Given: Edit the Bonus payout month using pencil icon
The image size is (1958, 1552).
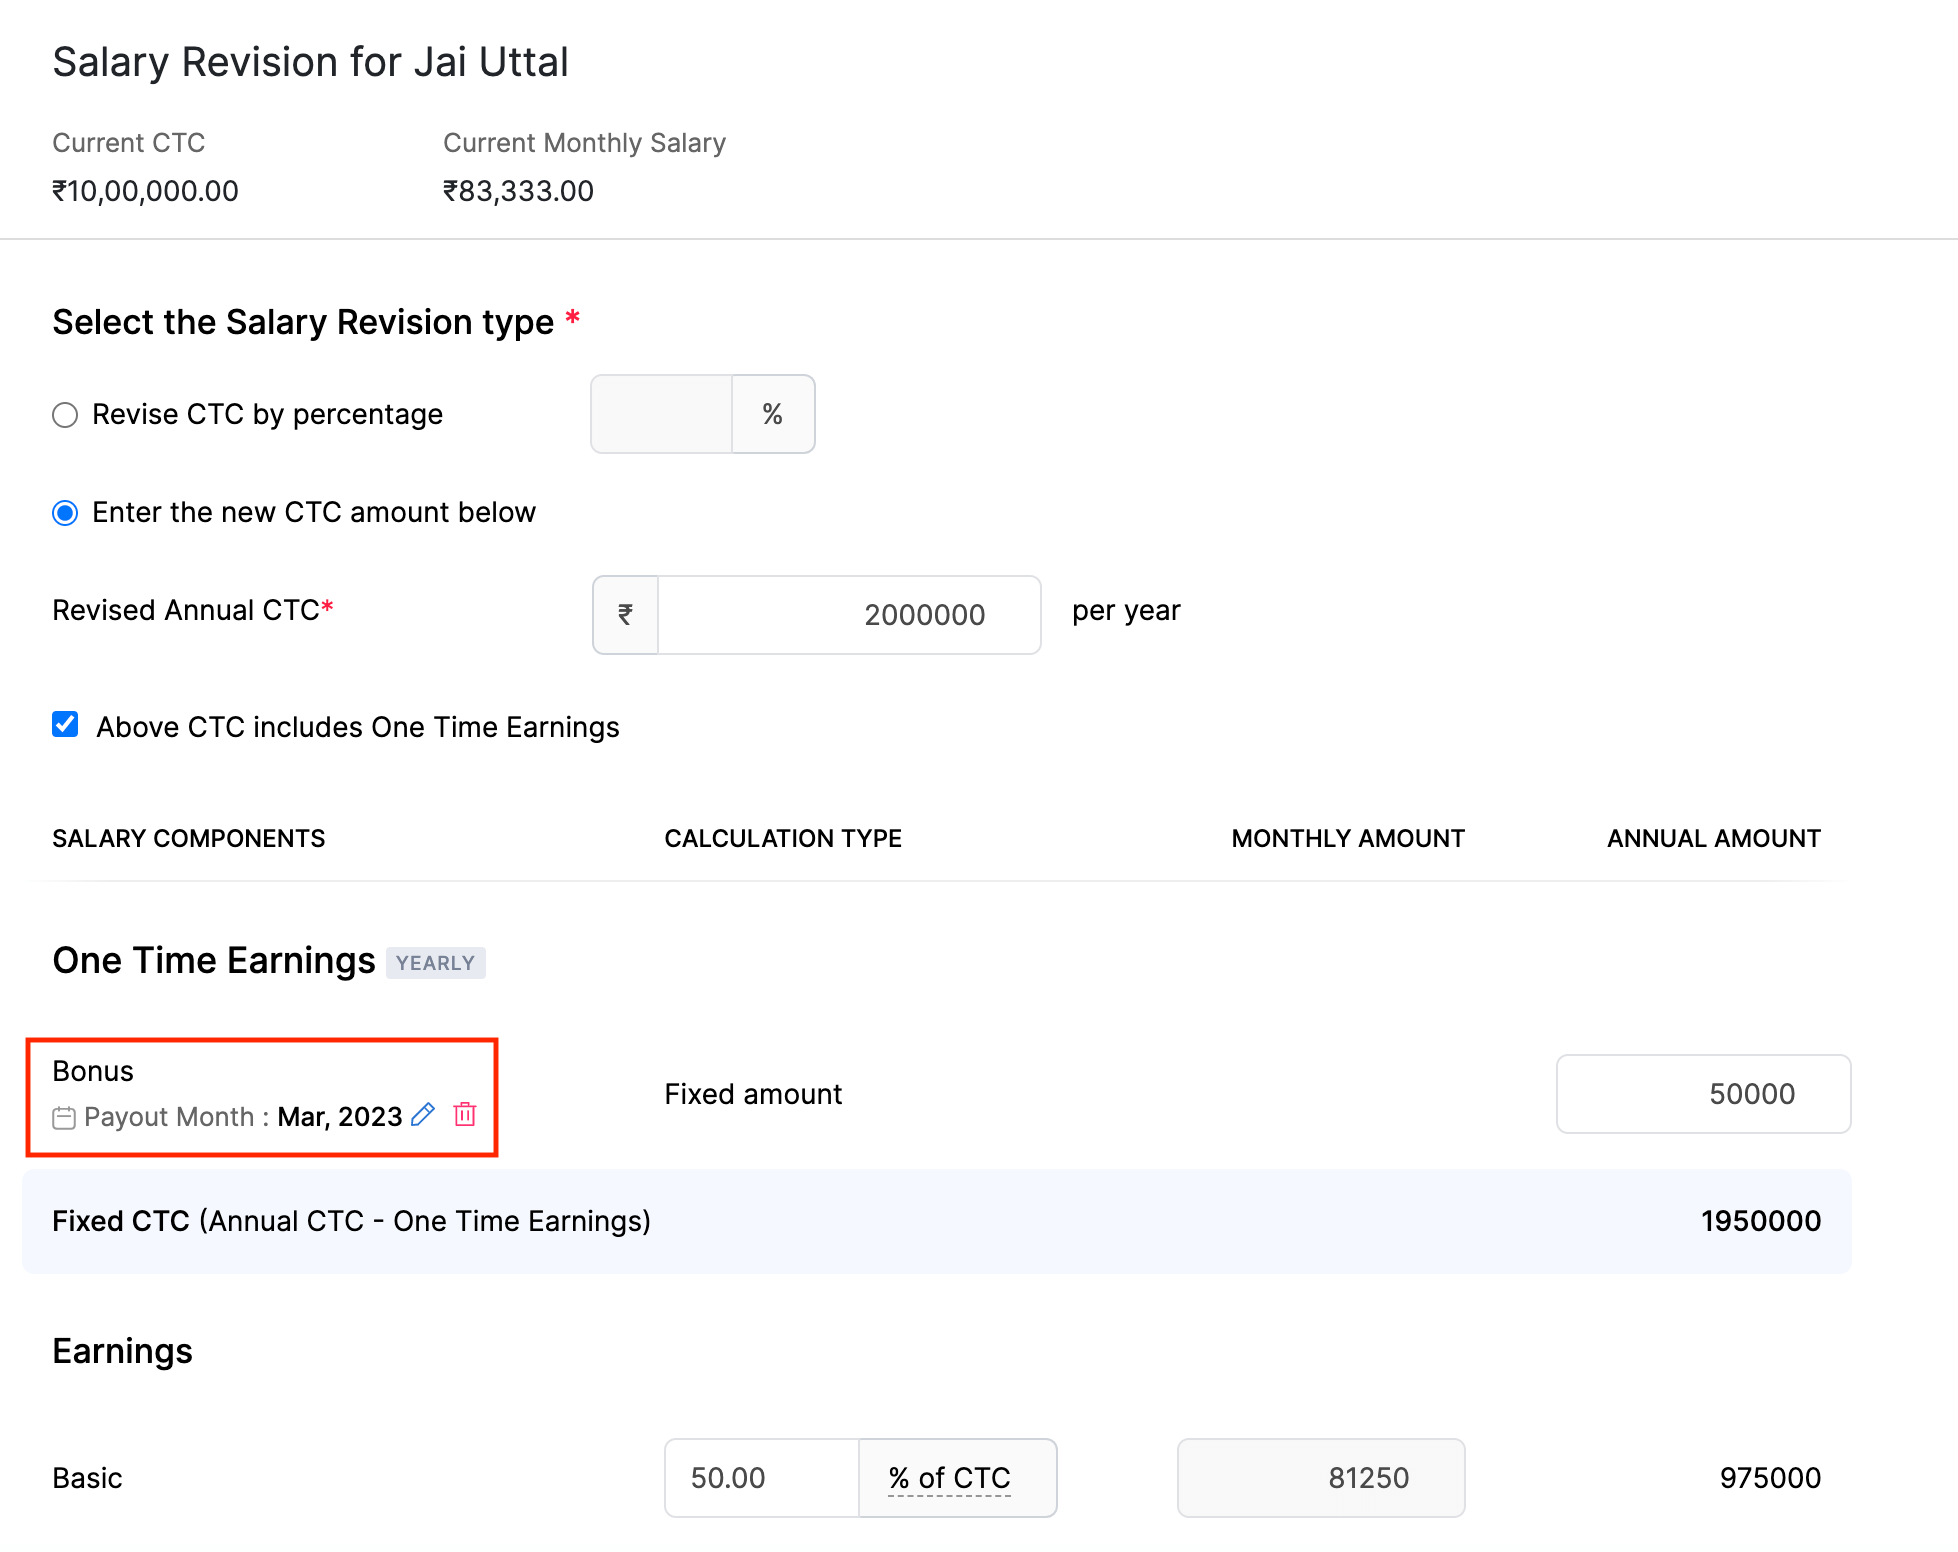Looking at the screenshot, I should pyautogui.click(x=423, y=1114).
